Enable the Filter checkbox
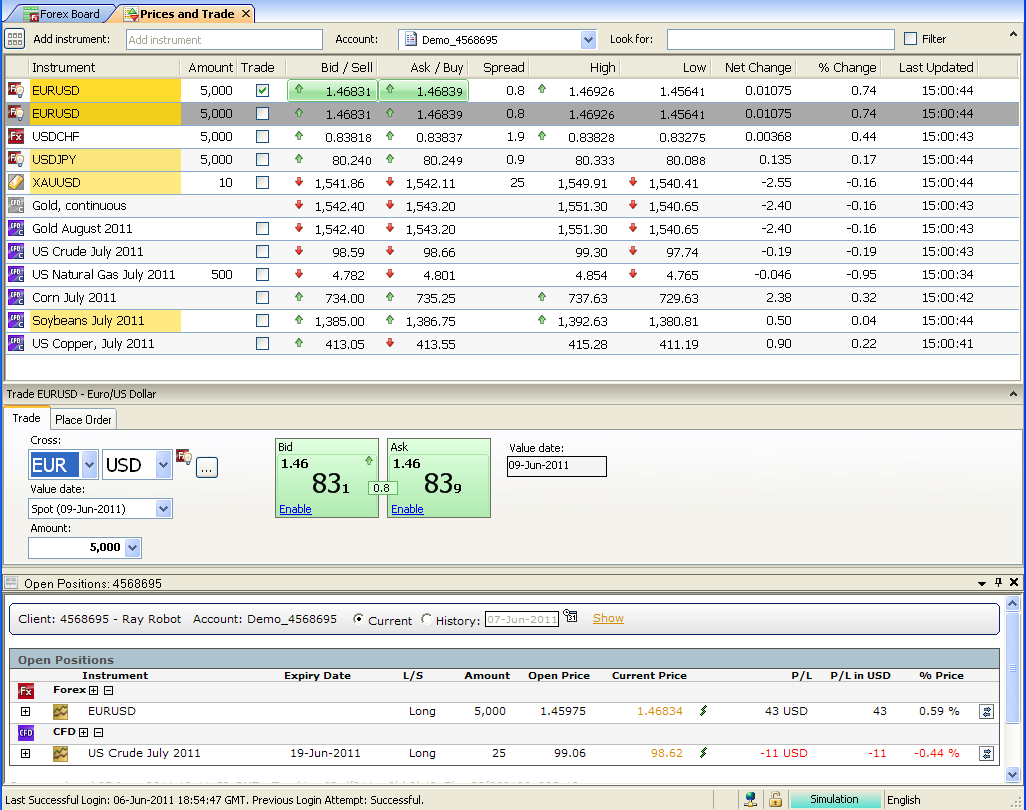This screenshot has width=1026, height=810. coord(910,39)
